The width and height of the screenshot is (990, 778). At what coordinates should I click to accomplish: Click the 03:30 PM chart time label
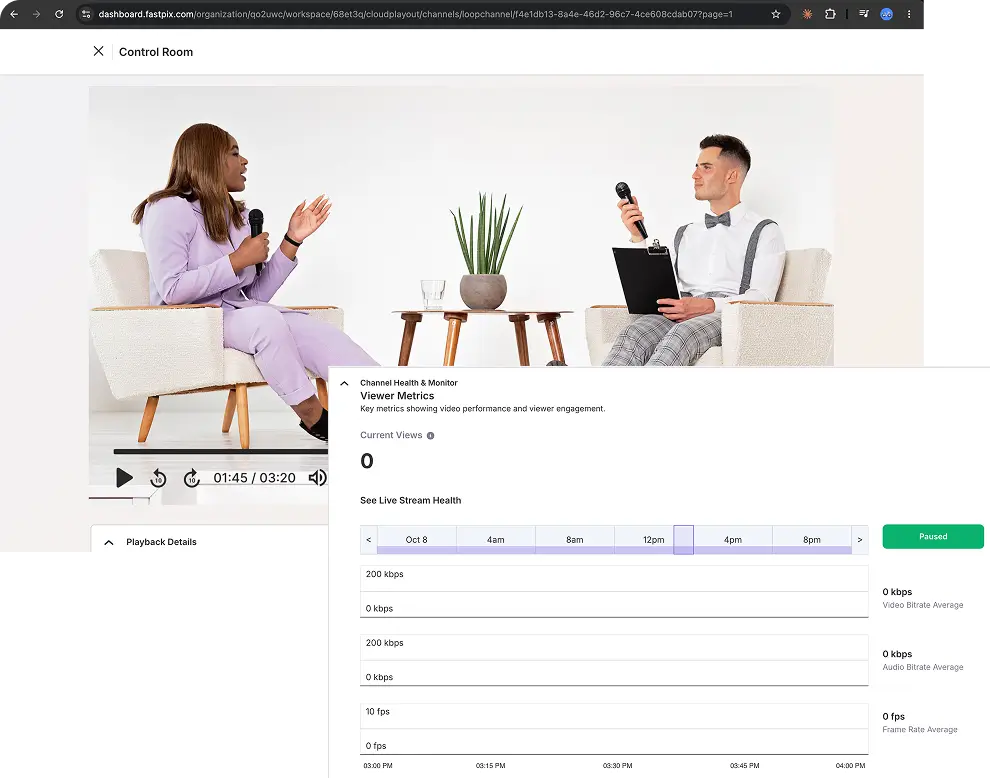(617, 765)
